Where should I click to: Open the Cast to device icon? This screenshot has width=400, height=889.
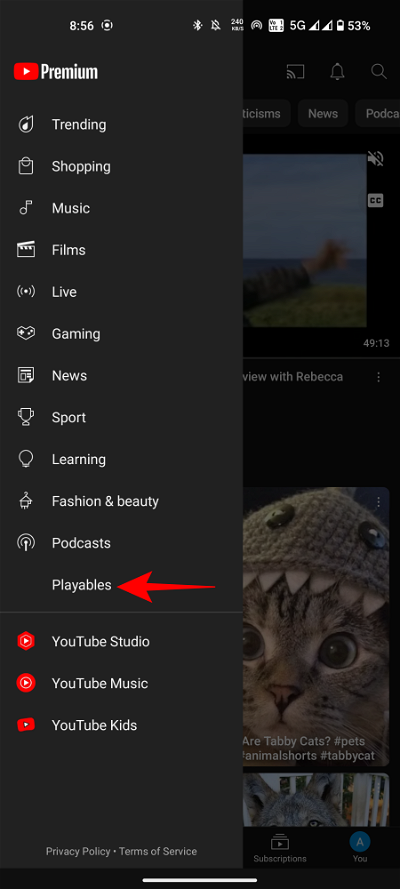click(295, 72)
